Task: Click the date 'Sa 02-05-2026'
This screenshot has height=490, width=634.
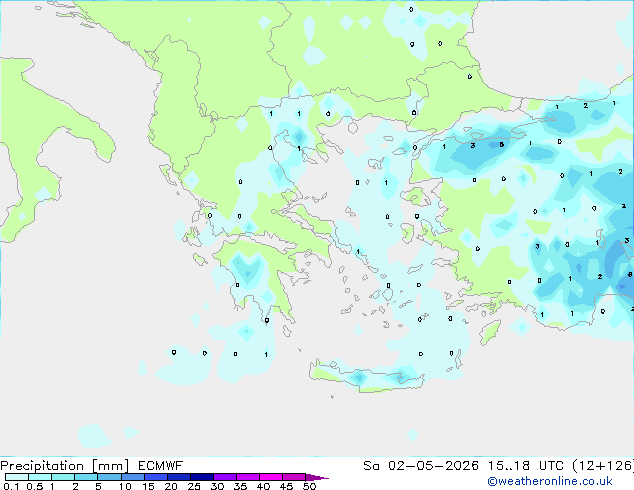Action: pyautogui.click(x=421, y=466)
